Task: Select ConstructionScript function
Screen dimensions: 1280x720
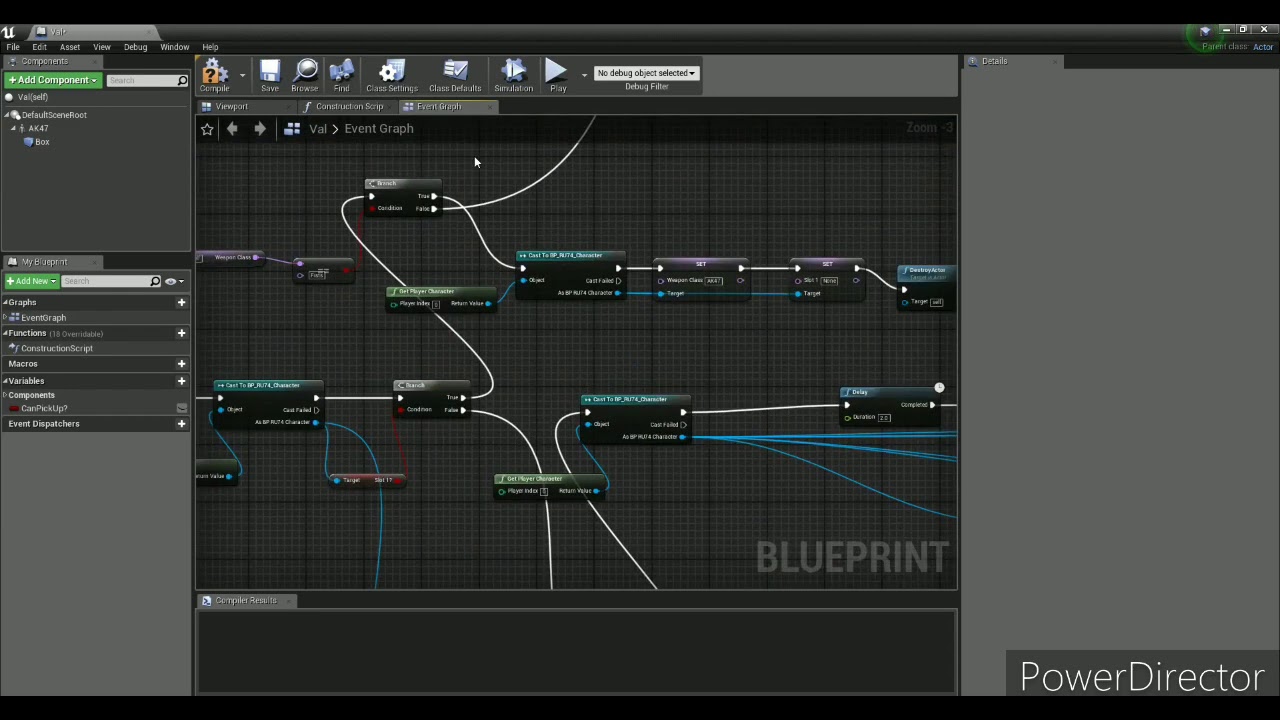Action: coord(56,348)
